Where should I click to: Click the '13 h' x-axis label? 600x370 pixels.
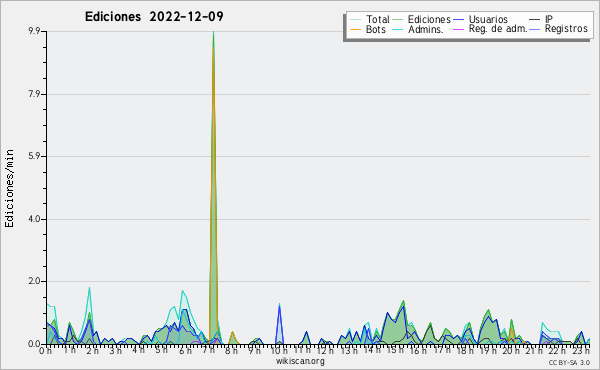[348, 351]
